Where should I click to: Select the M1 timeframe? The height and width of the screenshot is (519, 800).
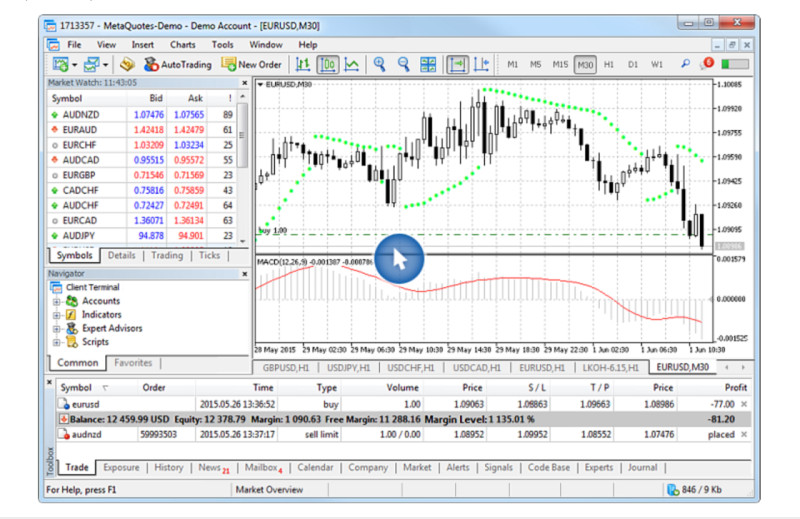pyautogui.click(x=512, y=65)
